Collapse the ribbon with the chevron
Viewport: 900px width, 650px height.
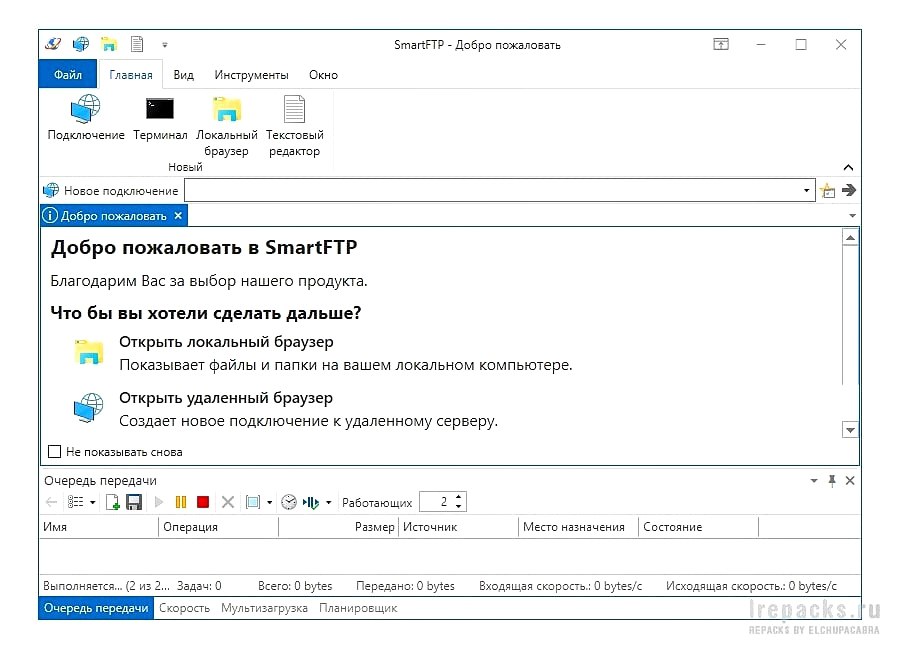(848, 167)
